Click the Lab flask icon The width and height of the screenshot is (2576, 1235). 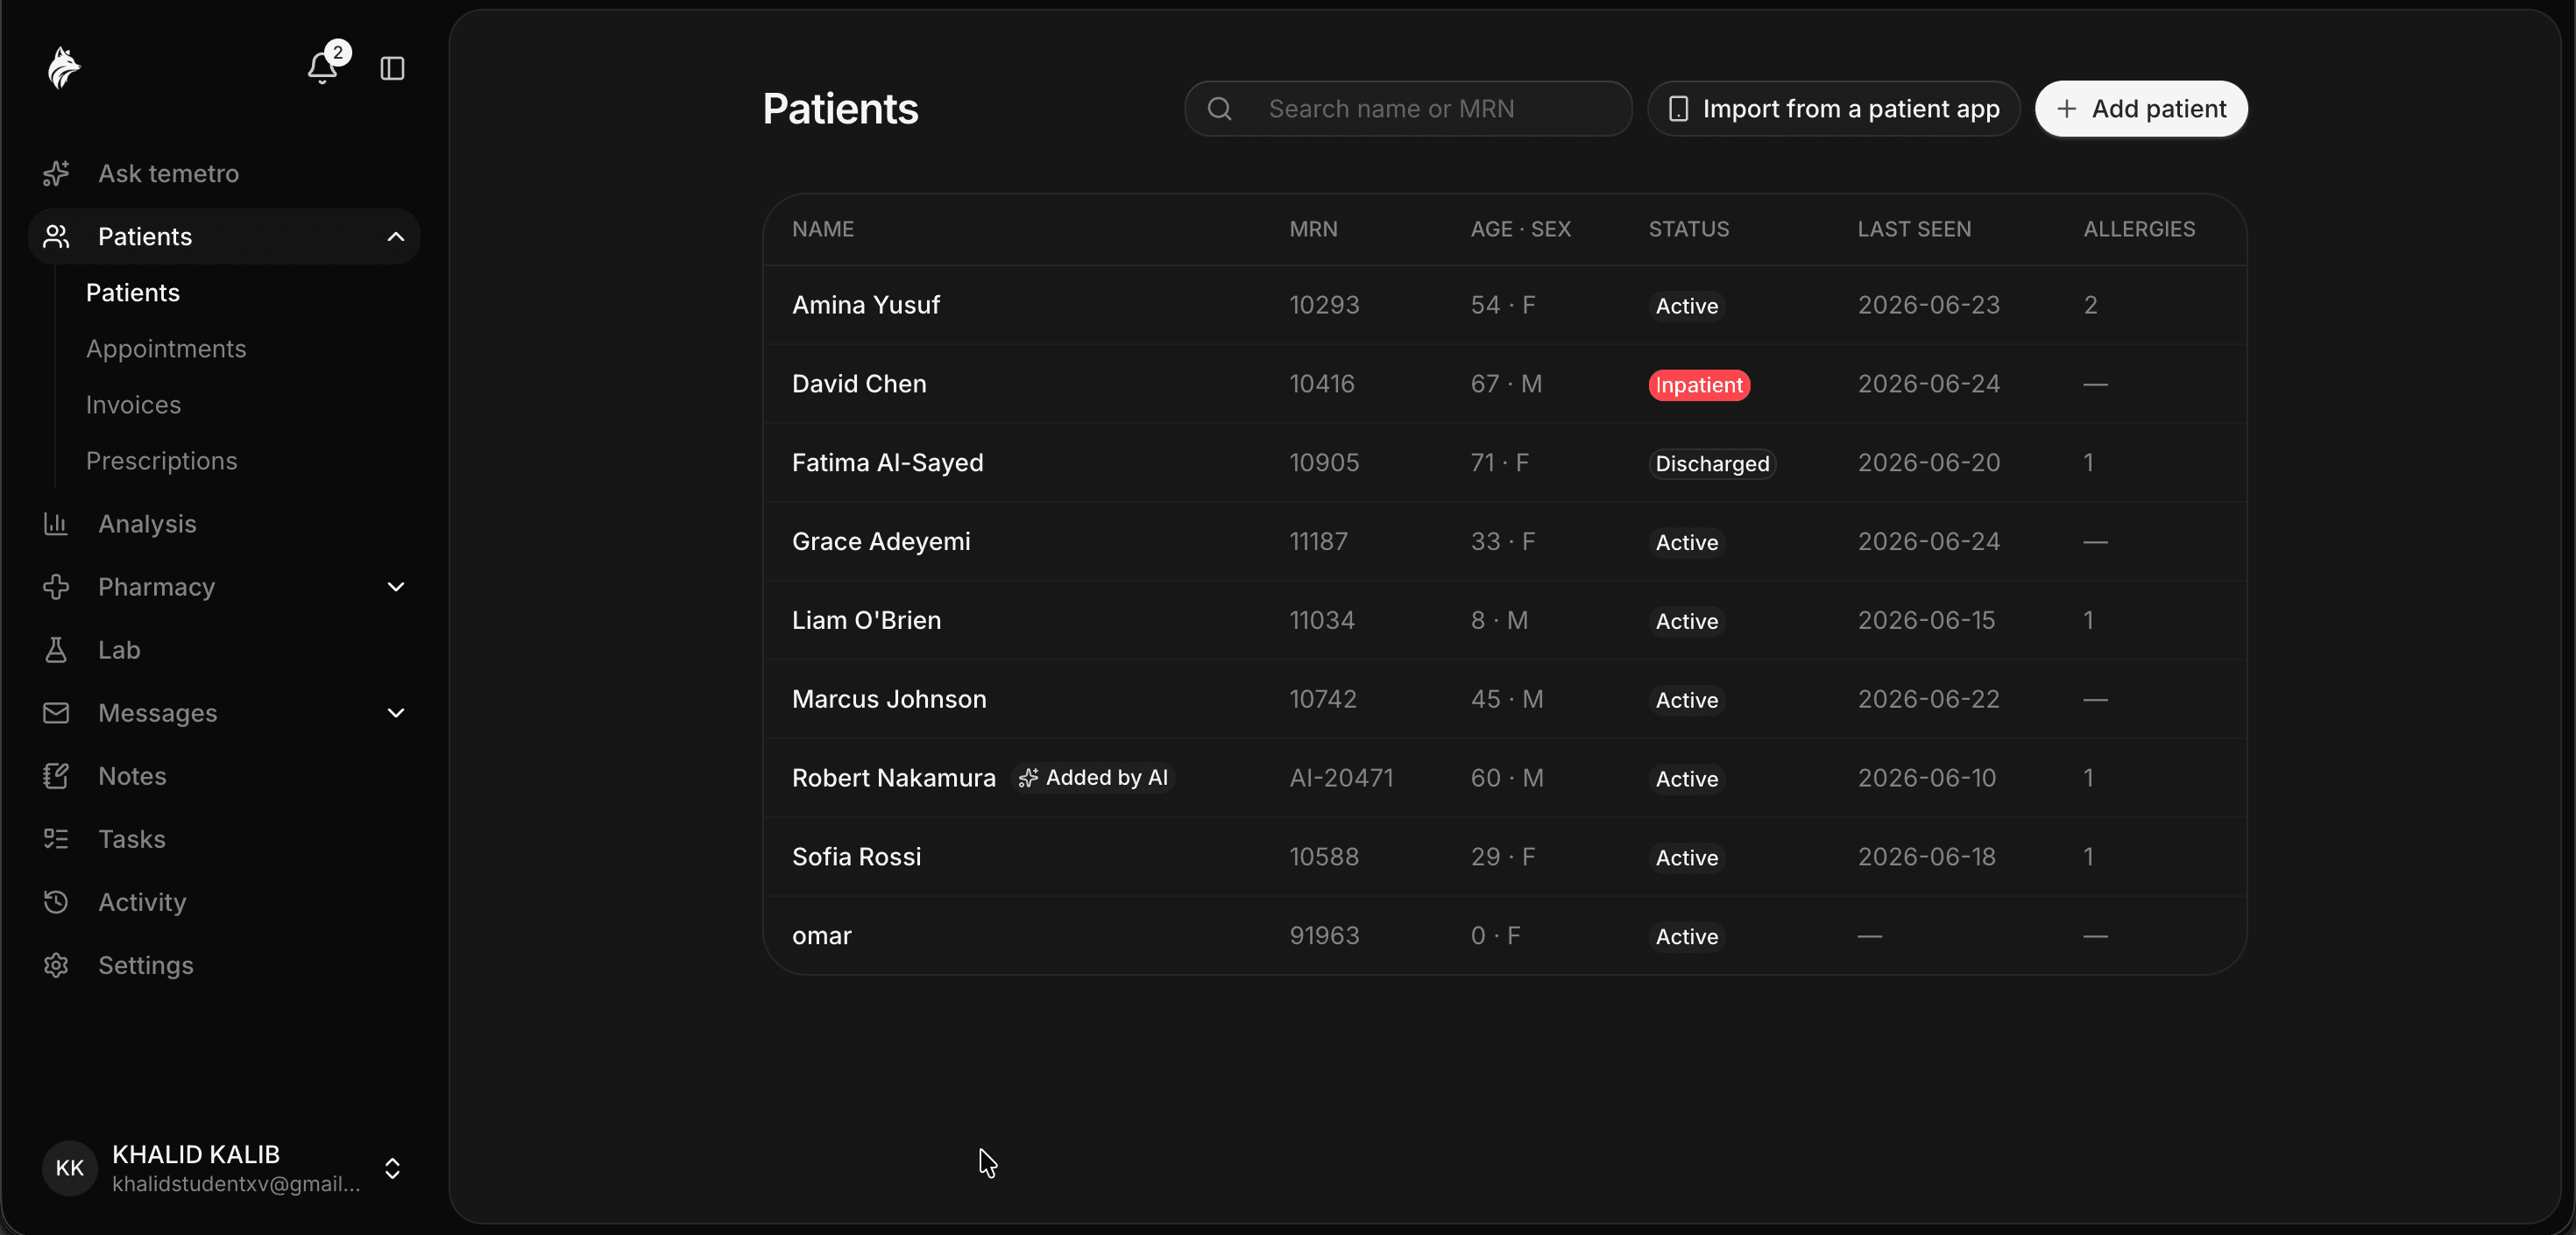pos(56,650)
